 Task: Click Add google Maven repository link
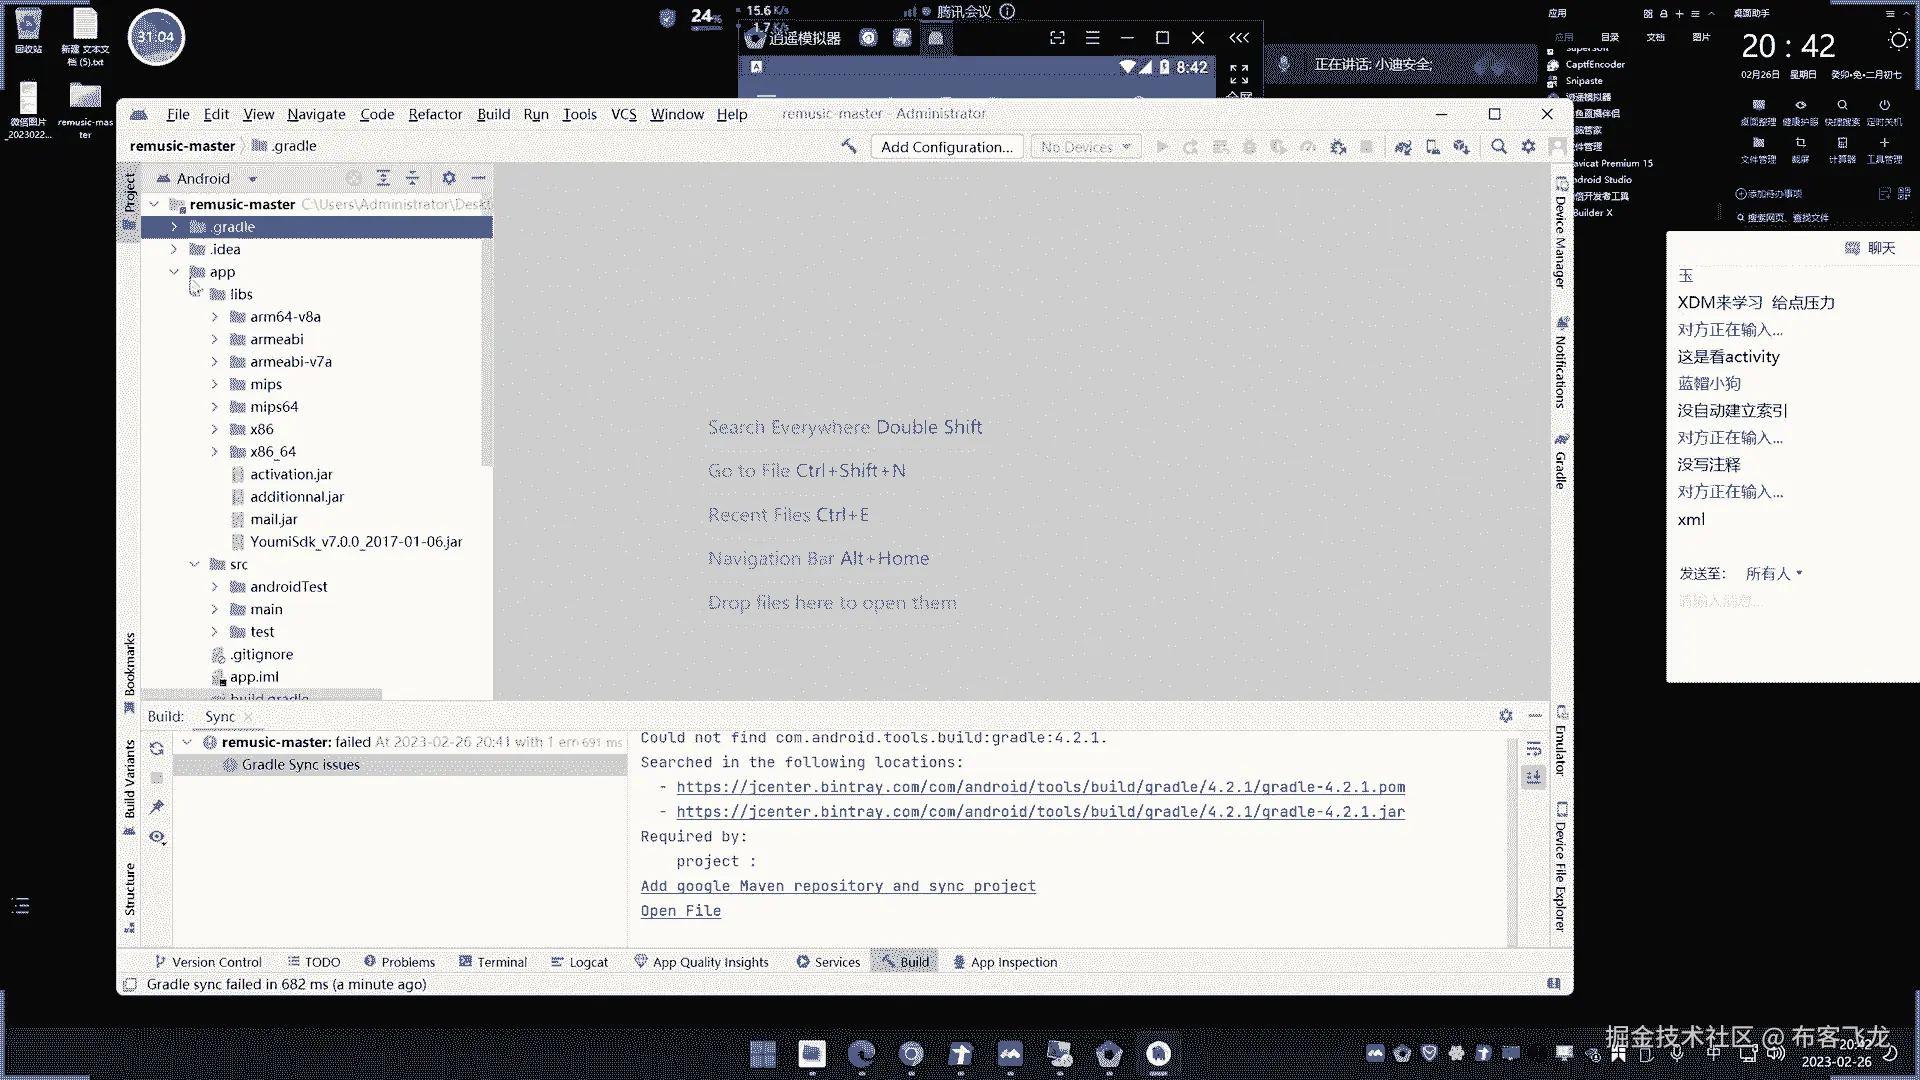click(x=838, y=886)
